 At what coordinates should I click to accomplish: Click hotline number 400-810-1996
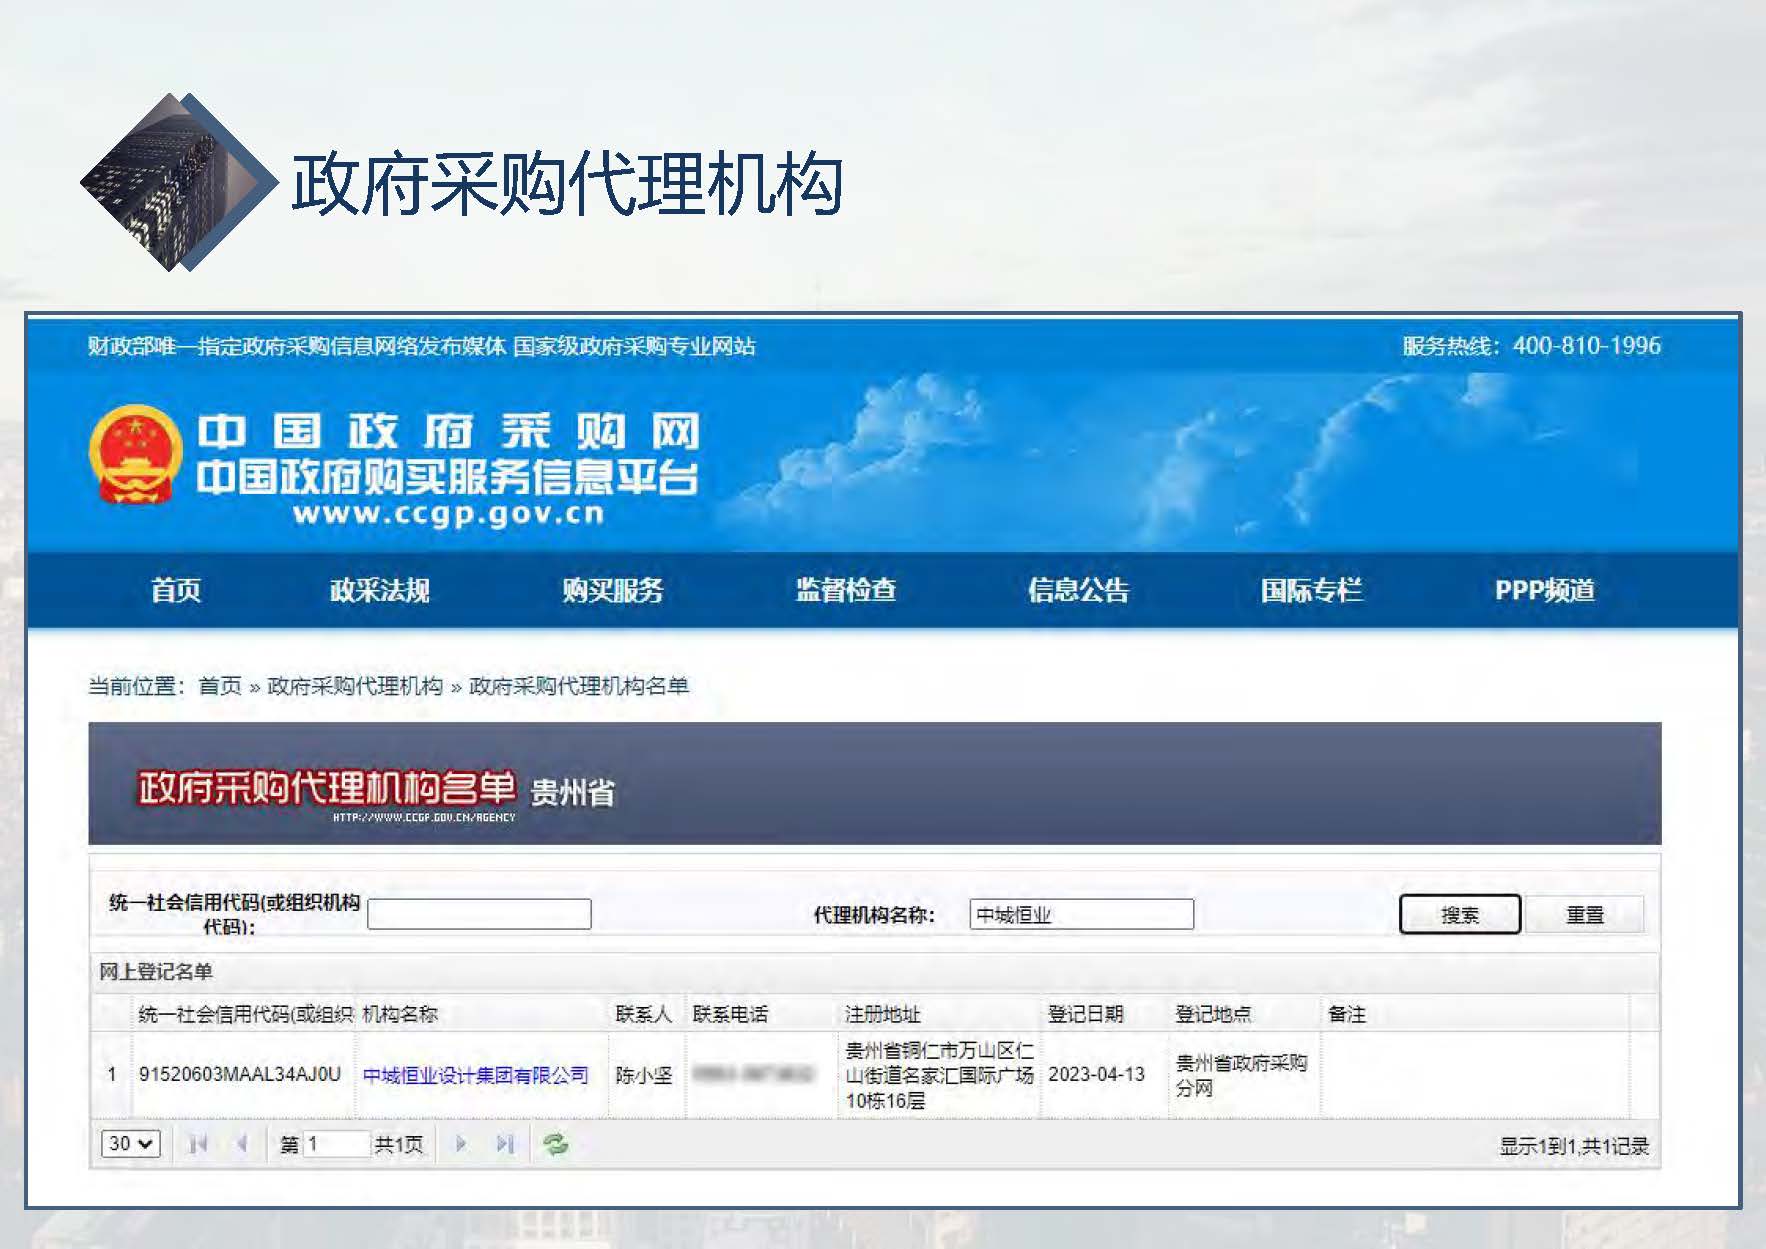click(1587, 346)
